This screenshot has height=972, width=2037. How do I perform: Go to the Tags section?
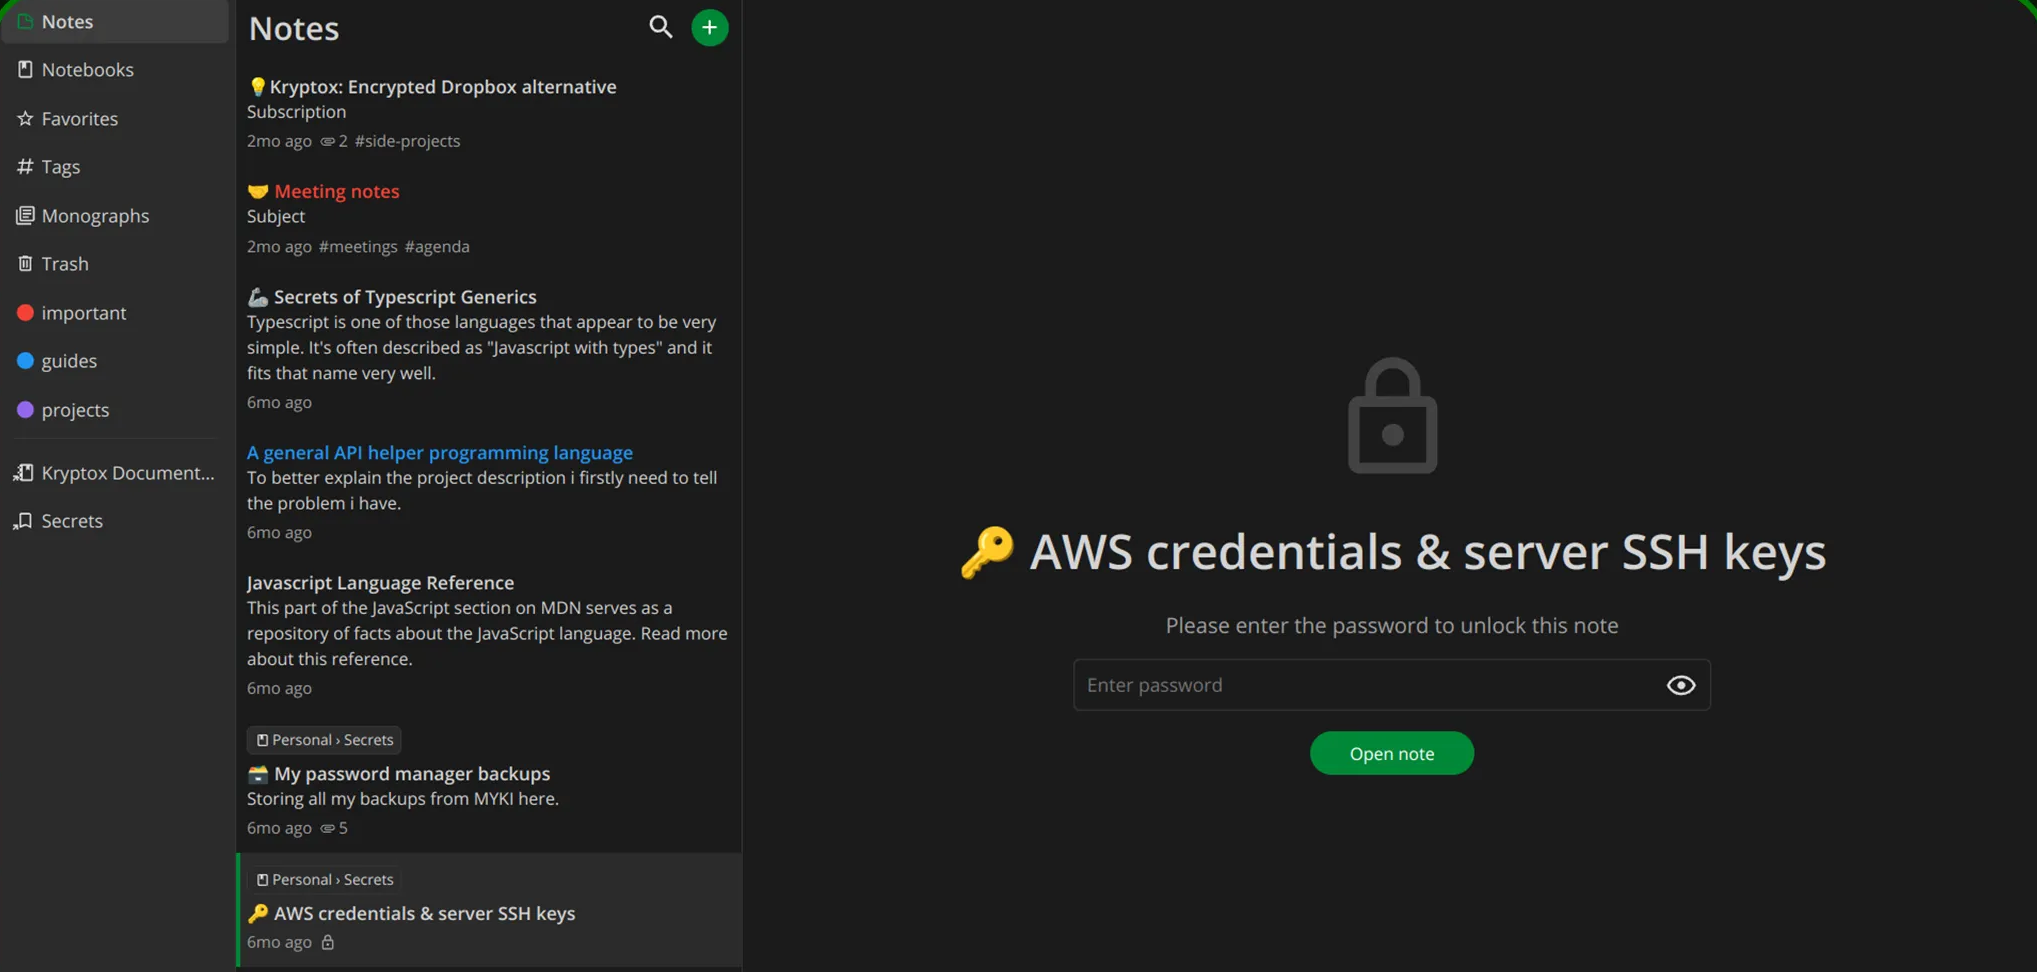tap(60, 167)
